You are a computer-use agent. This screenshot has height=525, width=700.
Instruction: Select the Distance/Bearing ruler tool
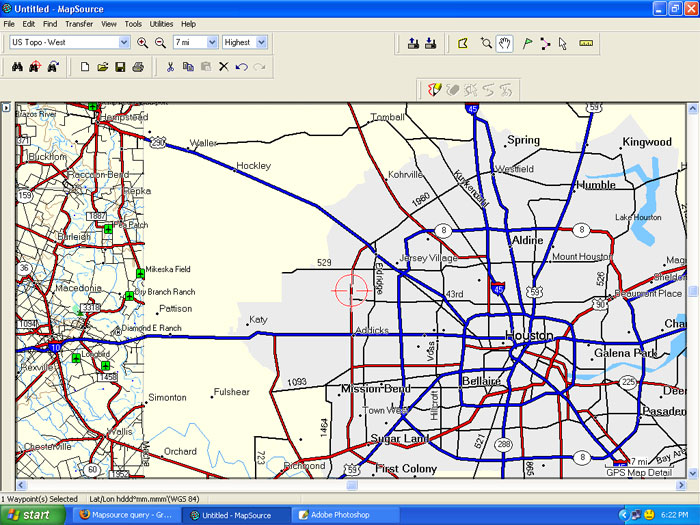pos(586,43)
